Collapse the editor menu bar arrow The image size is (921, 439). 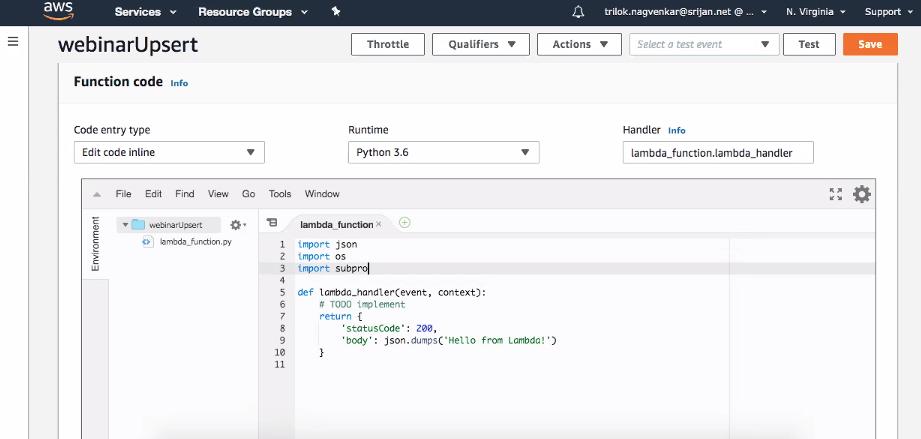click(98, 194)
